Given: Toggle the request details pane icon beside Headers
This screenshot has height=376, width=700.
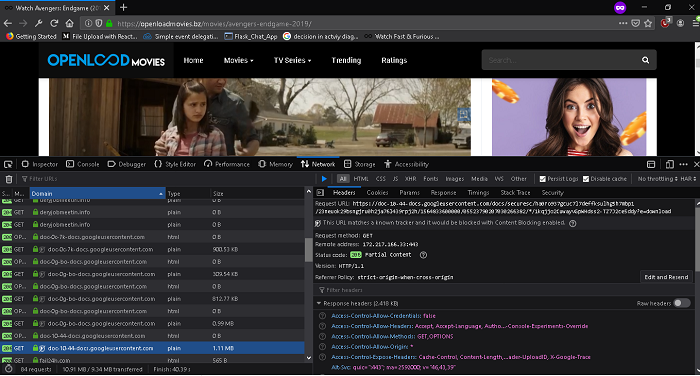Looking at the screenshot, I should tap(320, 192).
